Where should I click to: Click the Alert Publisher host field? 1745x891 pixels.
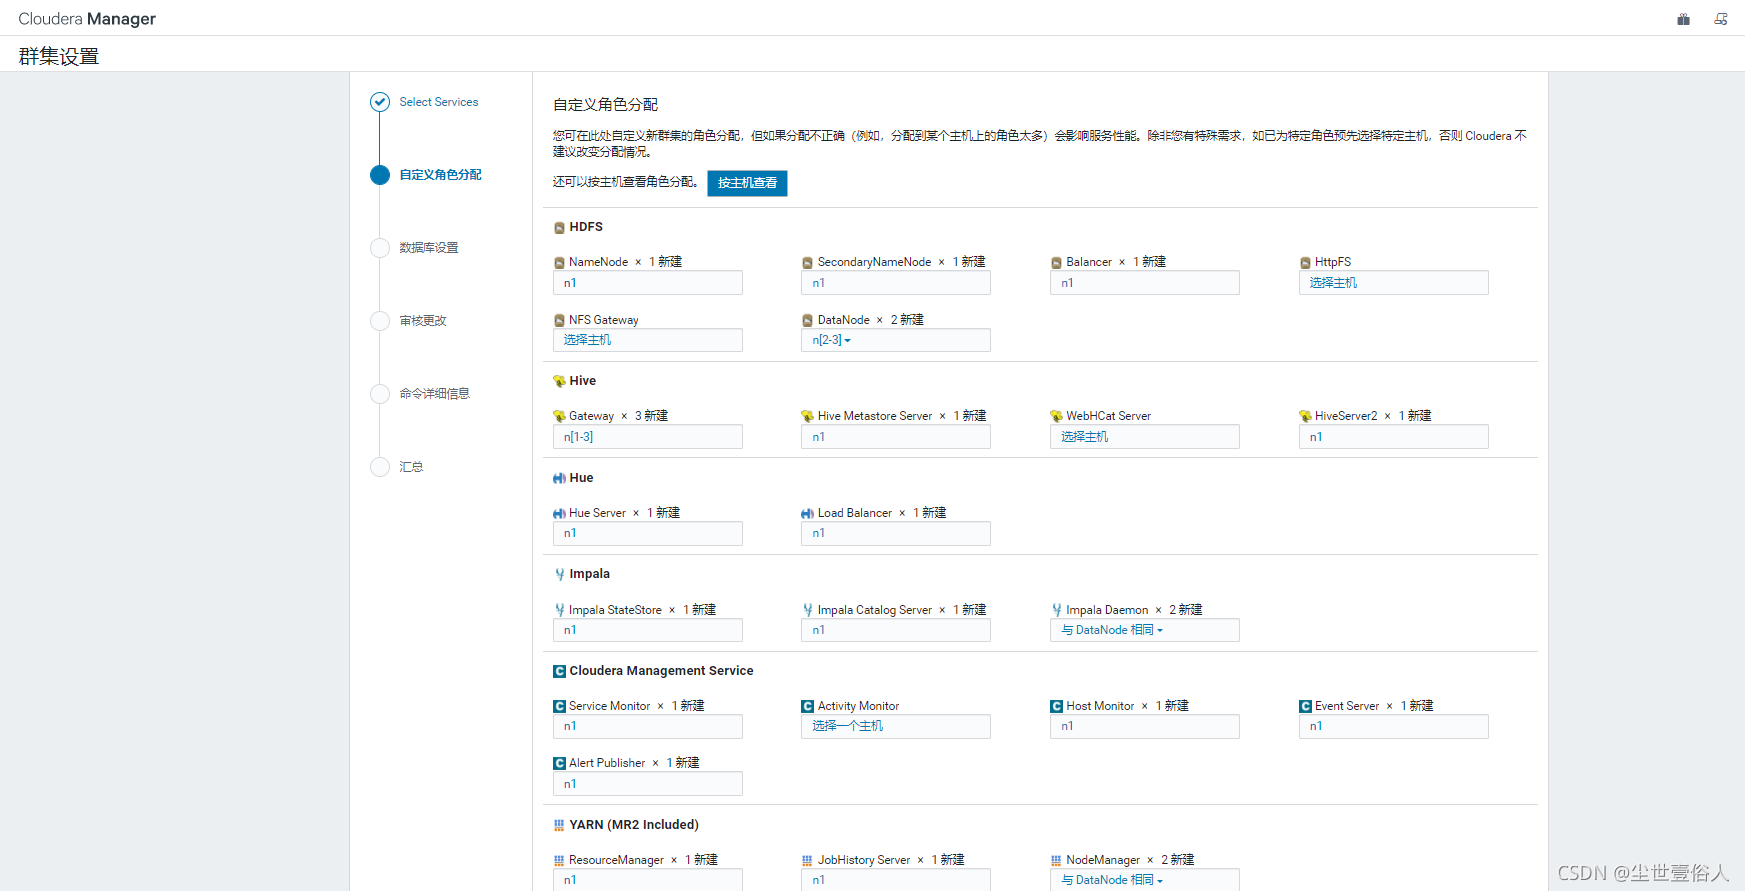[x=648, y=784]
